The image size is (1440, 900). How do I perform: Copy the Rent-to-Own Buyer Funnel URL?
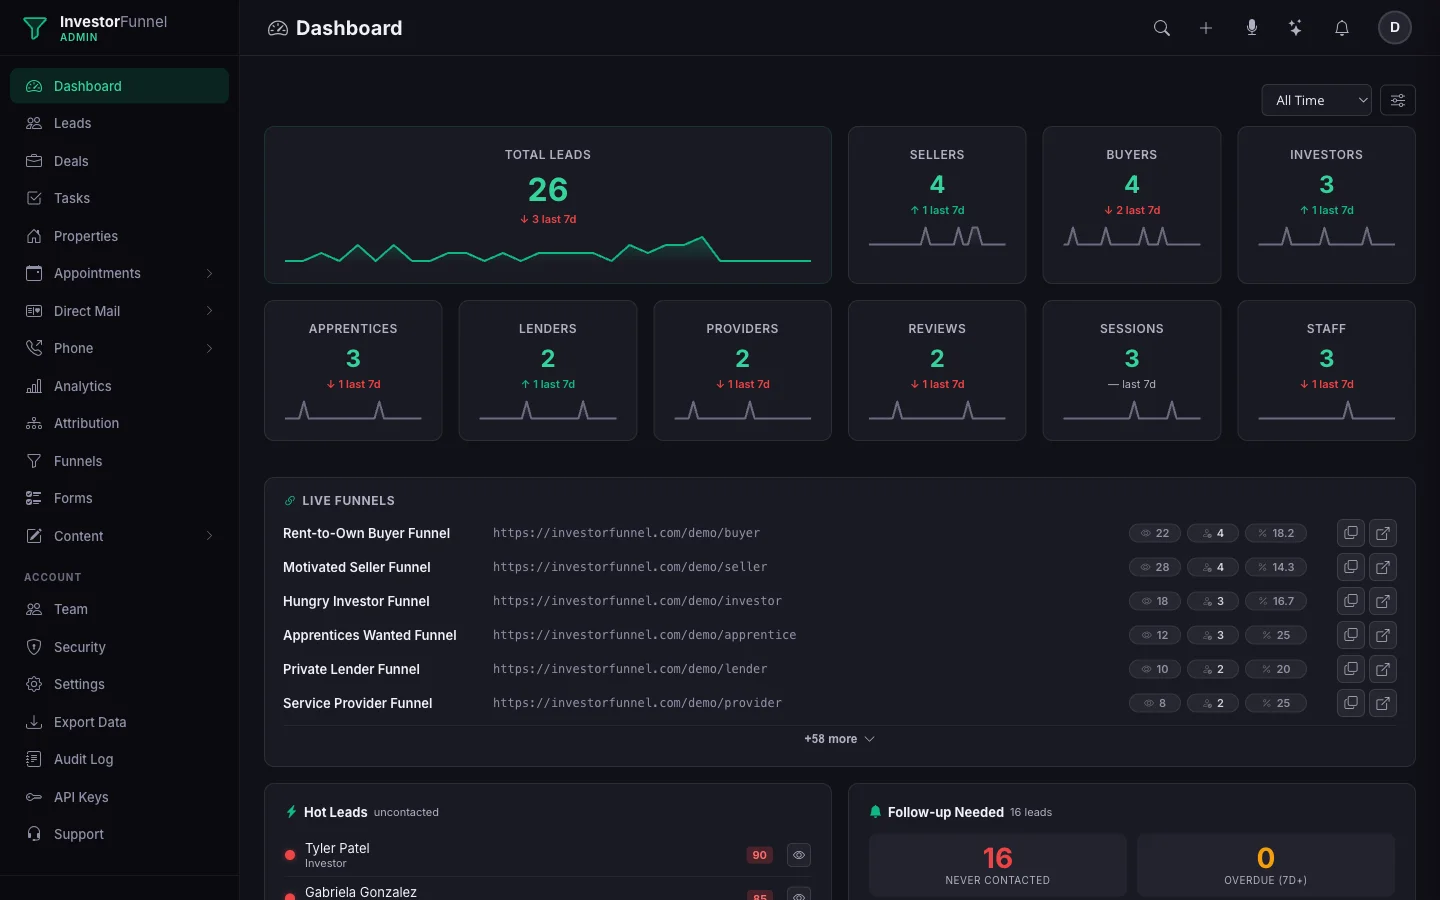coord(1351,533)
